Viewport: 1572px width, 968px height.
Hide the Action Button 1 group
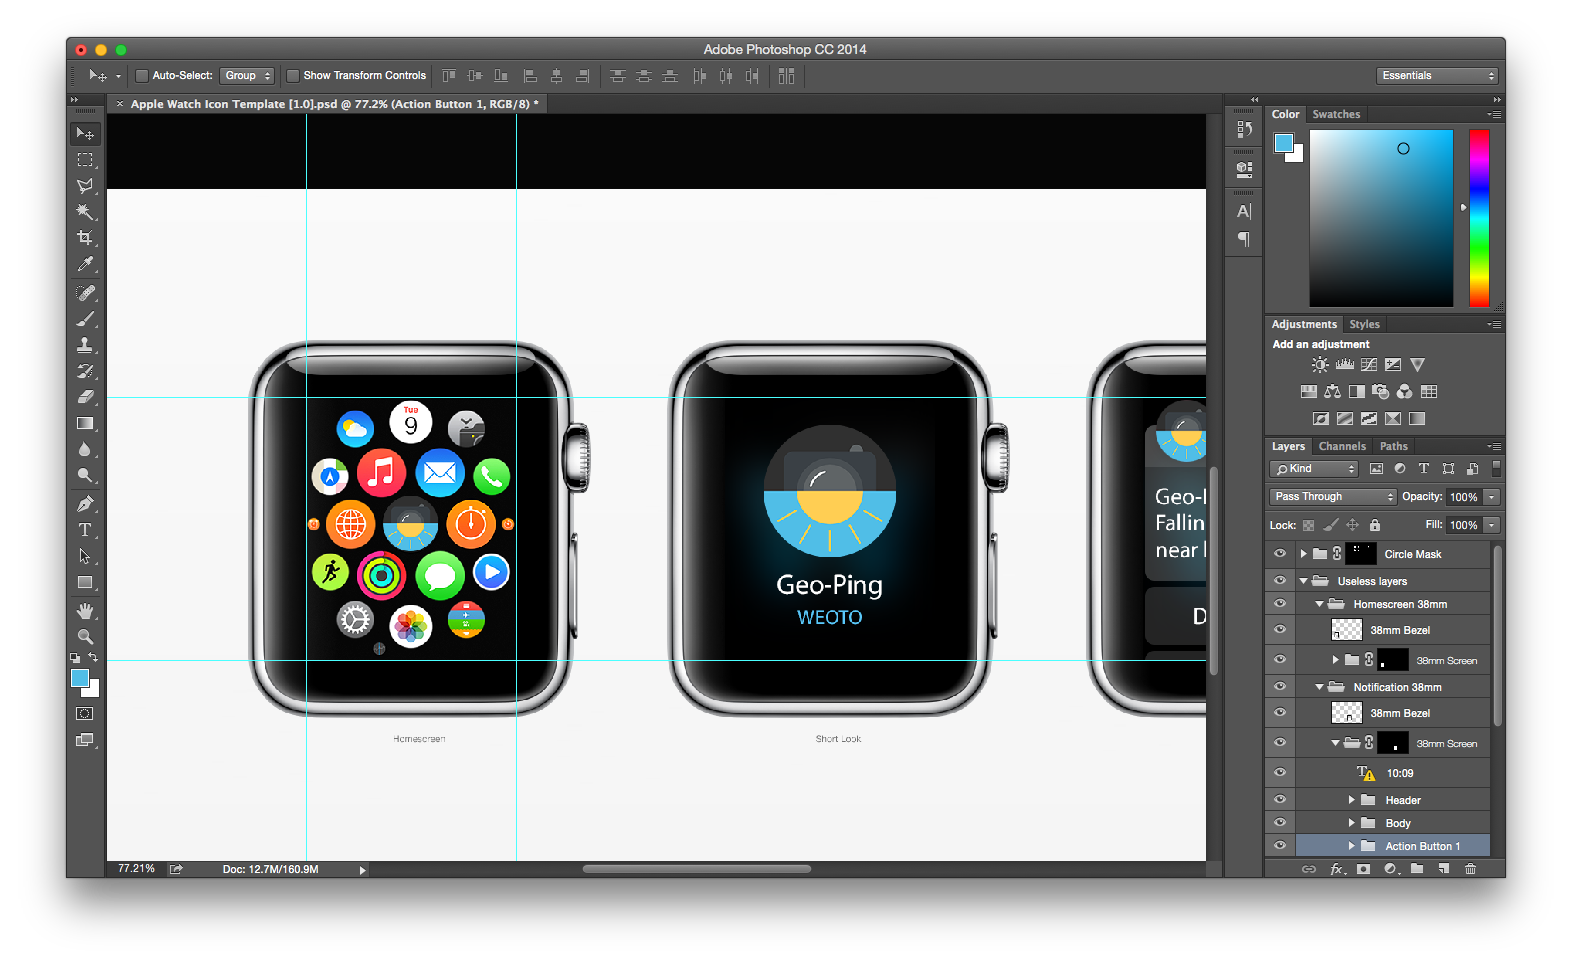[1280, 845]
